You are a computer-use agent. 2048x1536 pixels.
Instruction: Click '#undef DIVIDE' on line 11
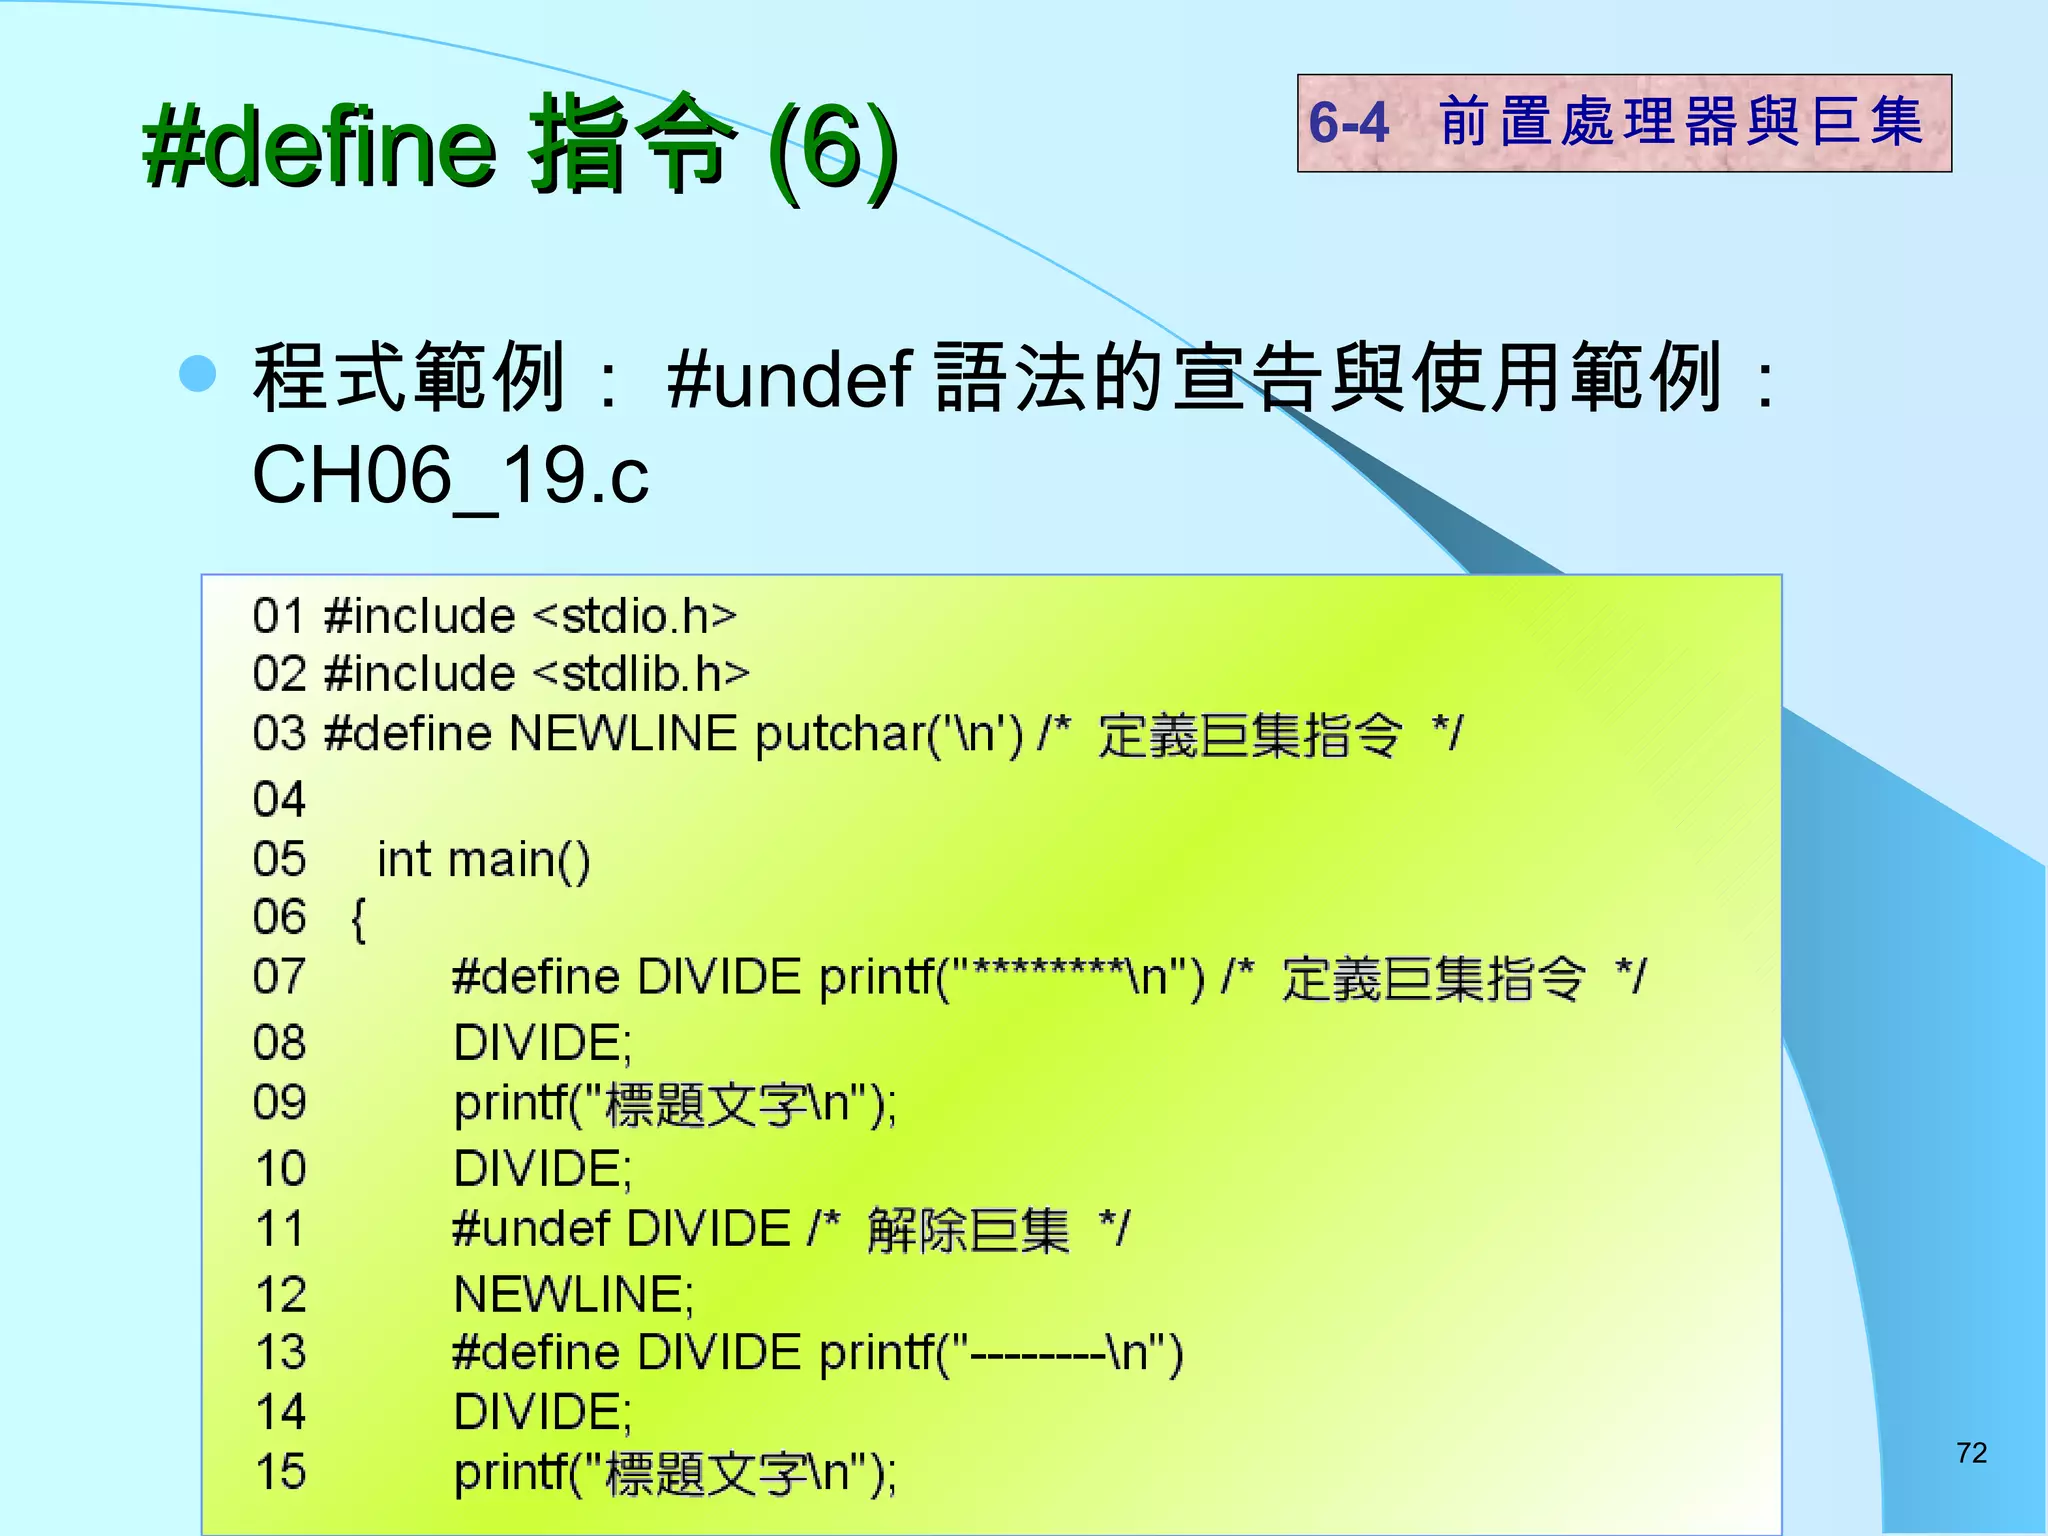point(621,1228)
